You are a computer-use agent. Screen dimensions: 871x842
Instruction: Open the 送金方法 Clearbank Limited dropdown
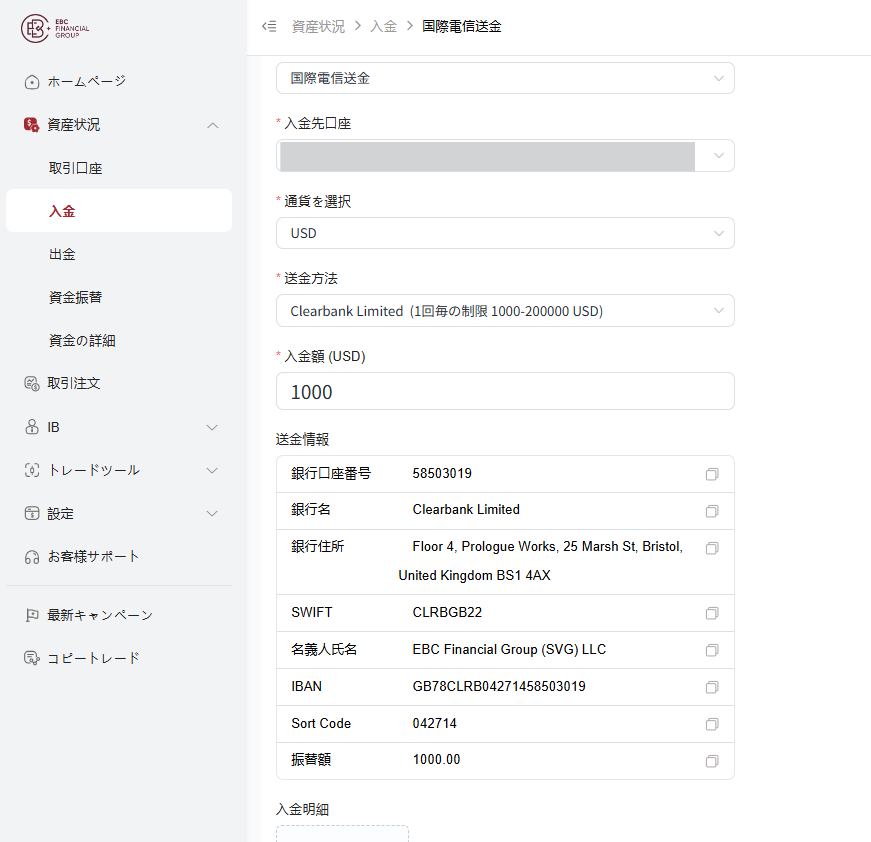[505, 311]
